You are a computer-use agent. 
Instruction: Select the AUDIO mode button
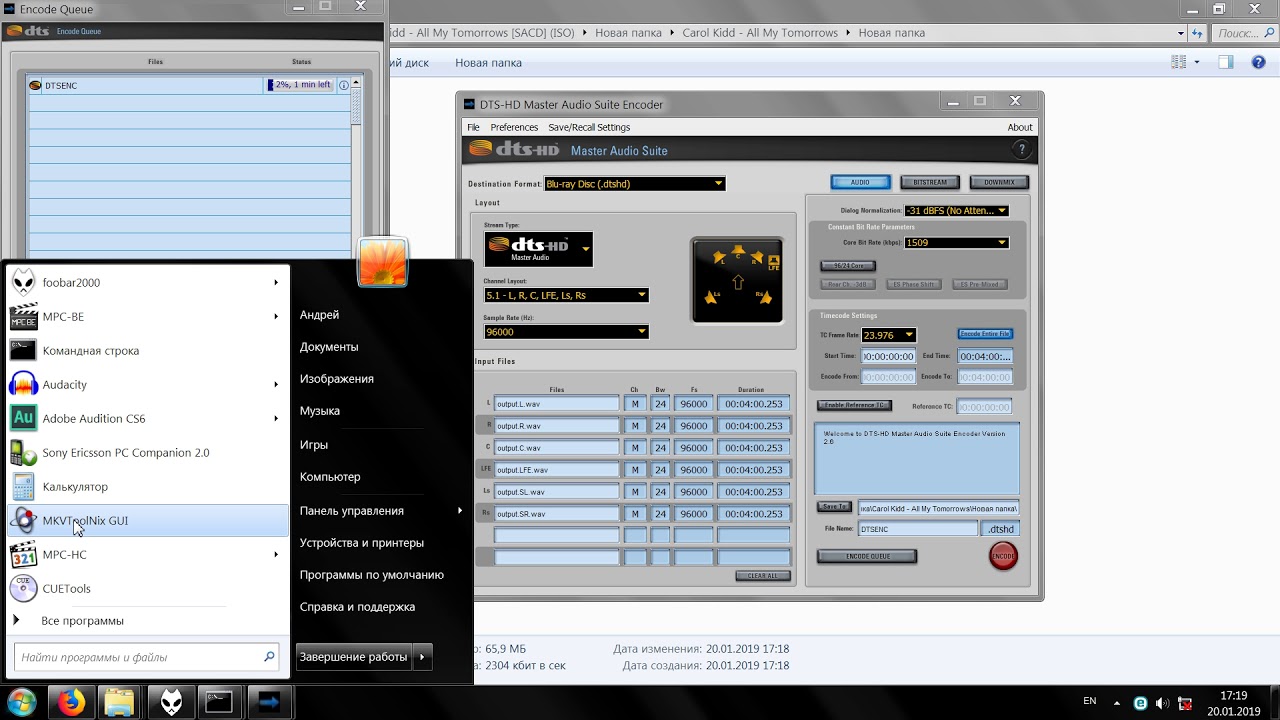[860, 182]
